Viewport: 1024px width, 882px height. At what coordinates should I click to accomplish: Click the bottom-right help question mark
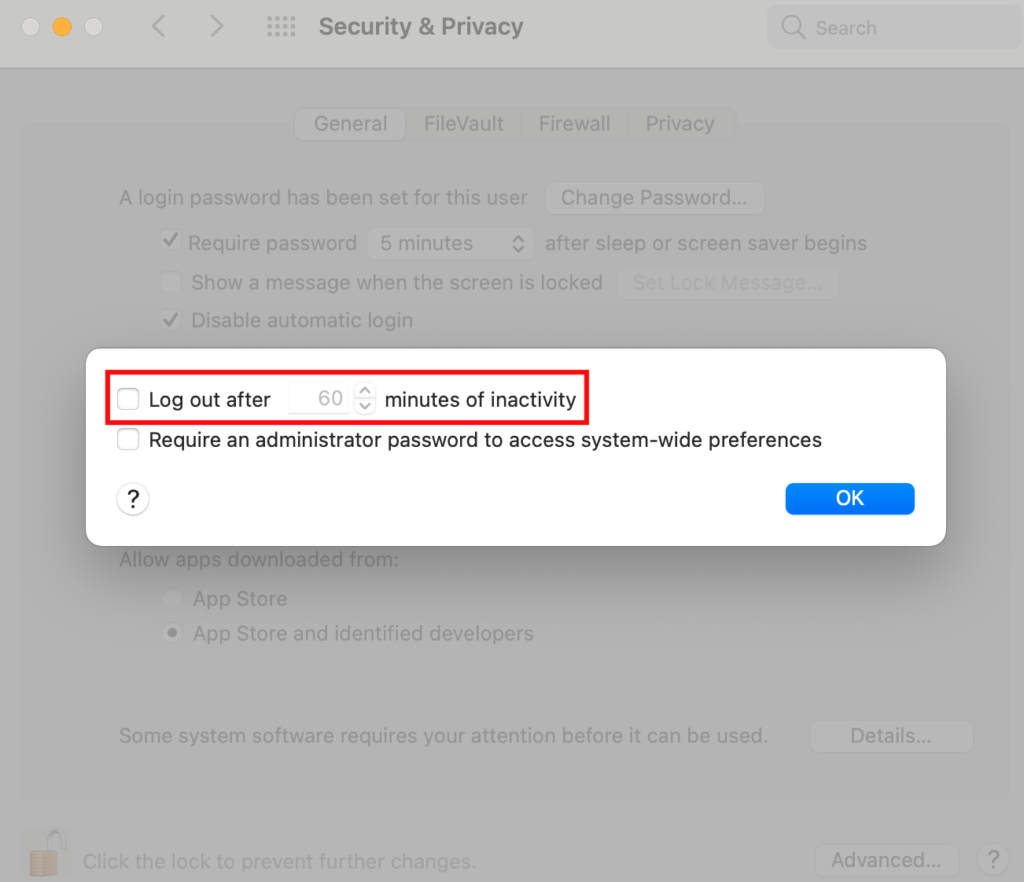pos(992,859)
